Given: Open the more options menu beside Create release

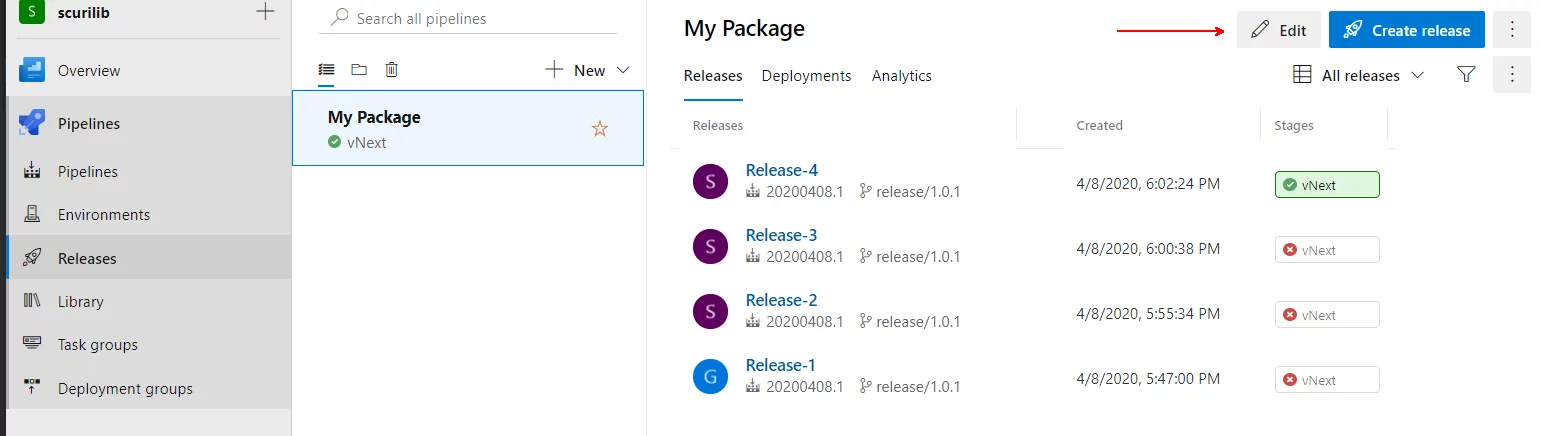Looking at the screenshot, I should pos(1512,30).
